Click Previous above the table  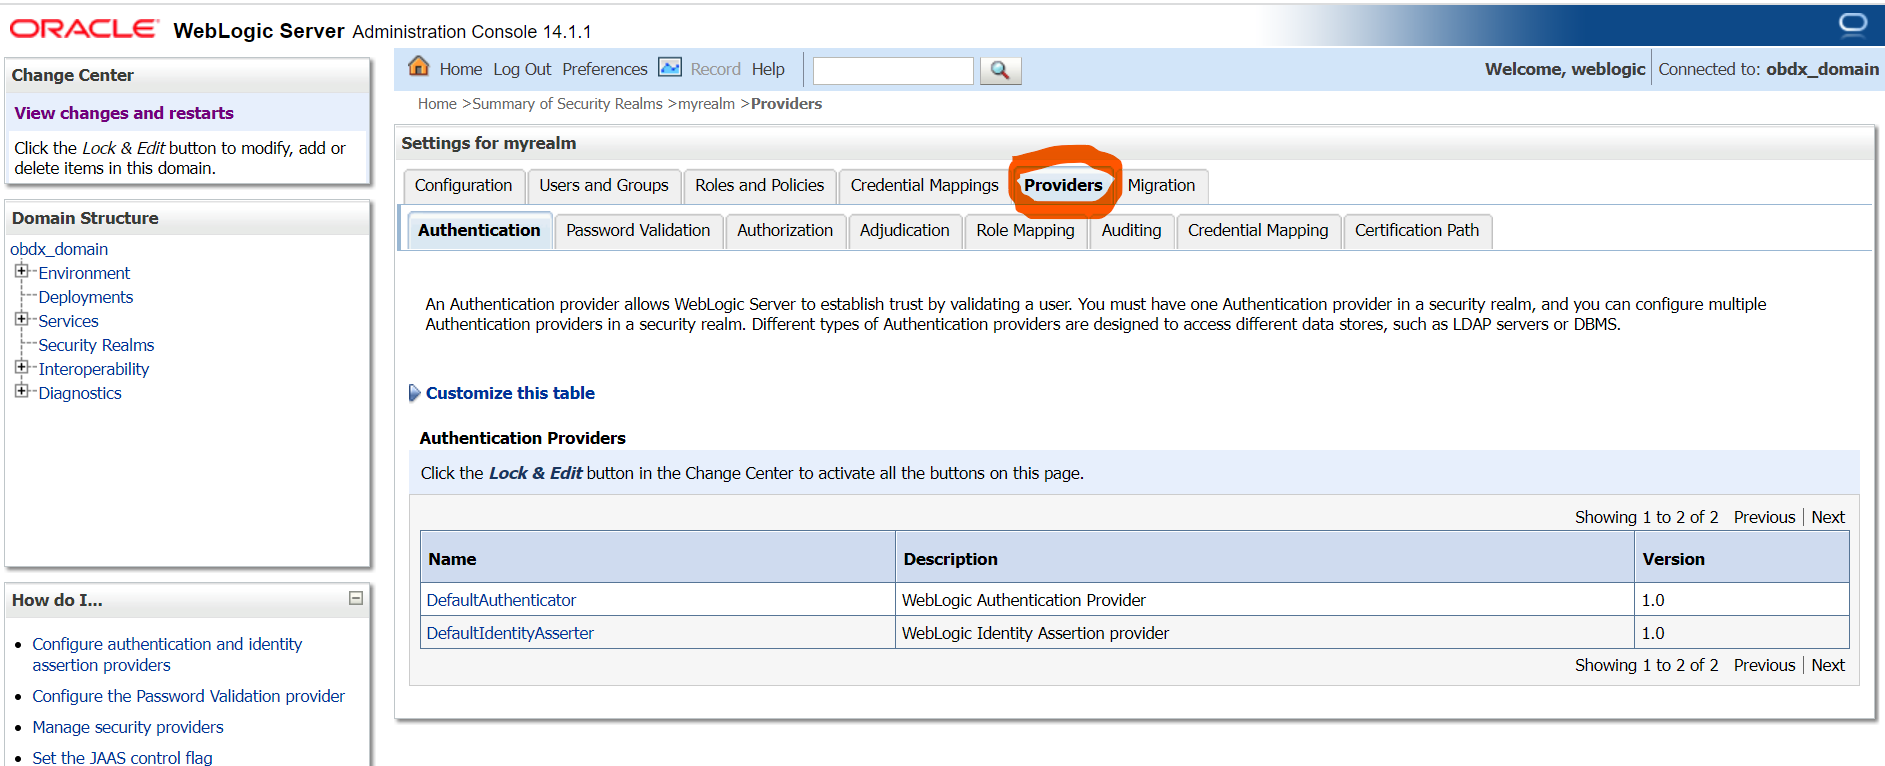[x=1764, y=517]
